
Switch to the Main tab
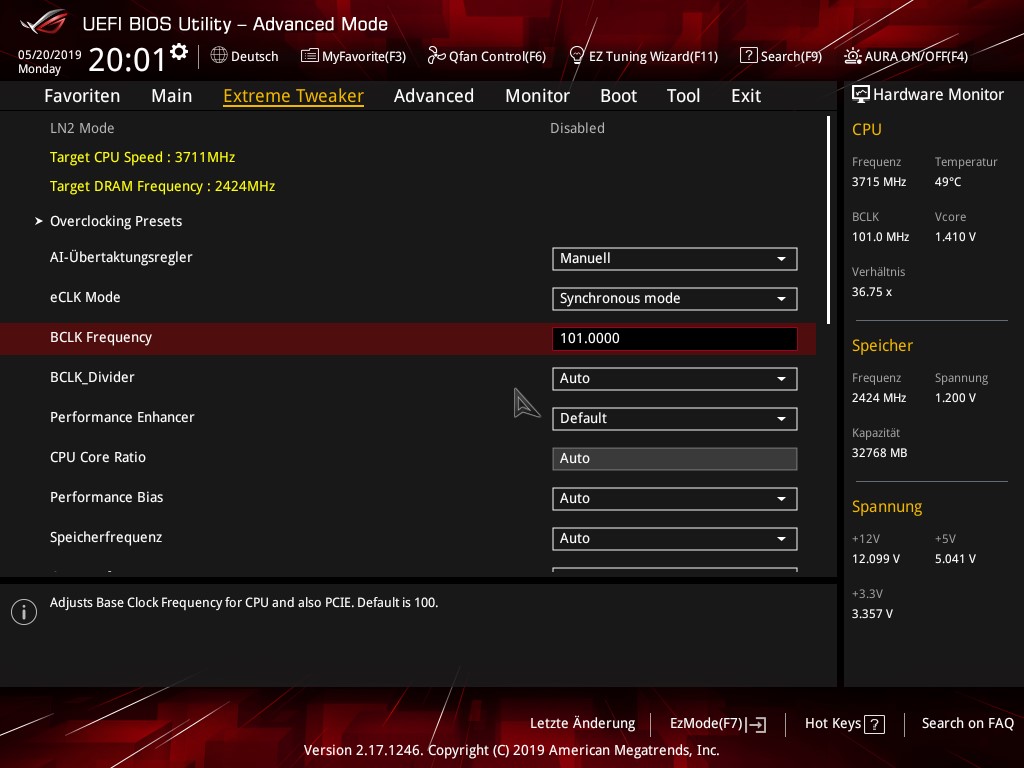(172, 96)
